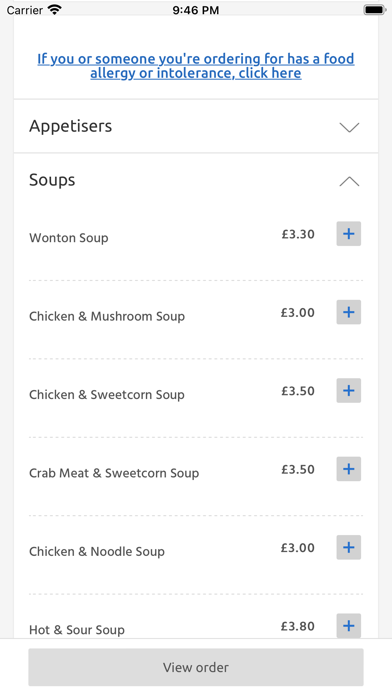The image size is (392, 696).
Task: Click the View order button
Action: pyautogui.click(x=196, y=667)
